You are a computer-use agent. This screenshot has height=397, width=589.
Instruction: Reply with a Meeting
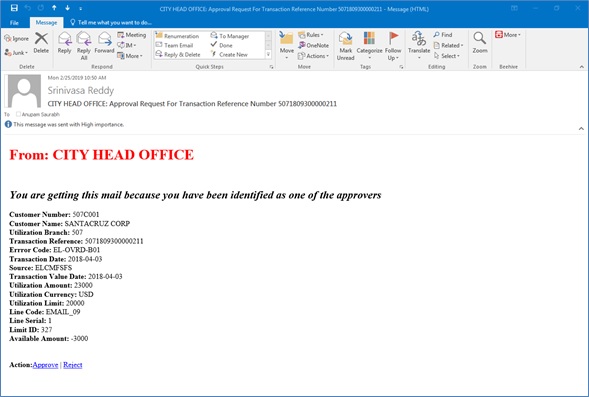131,35
